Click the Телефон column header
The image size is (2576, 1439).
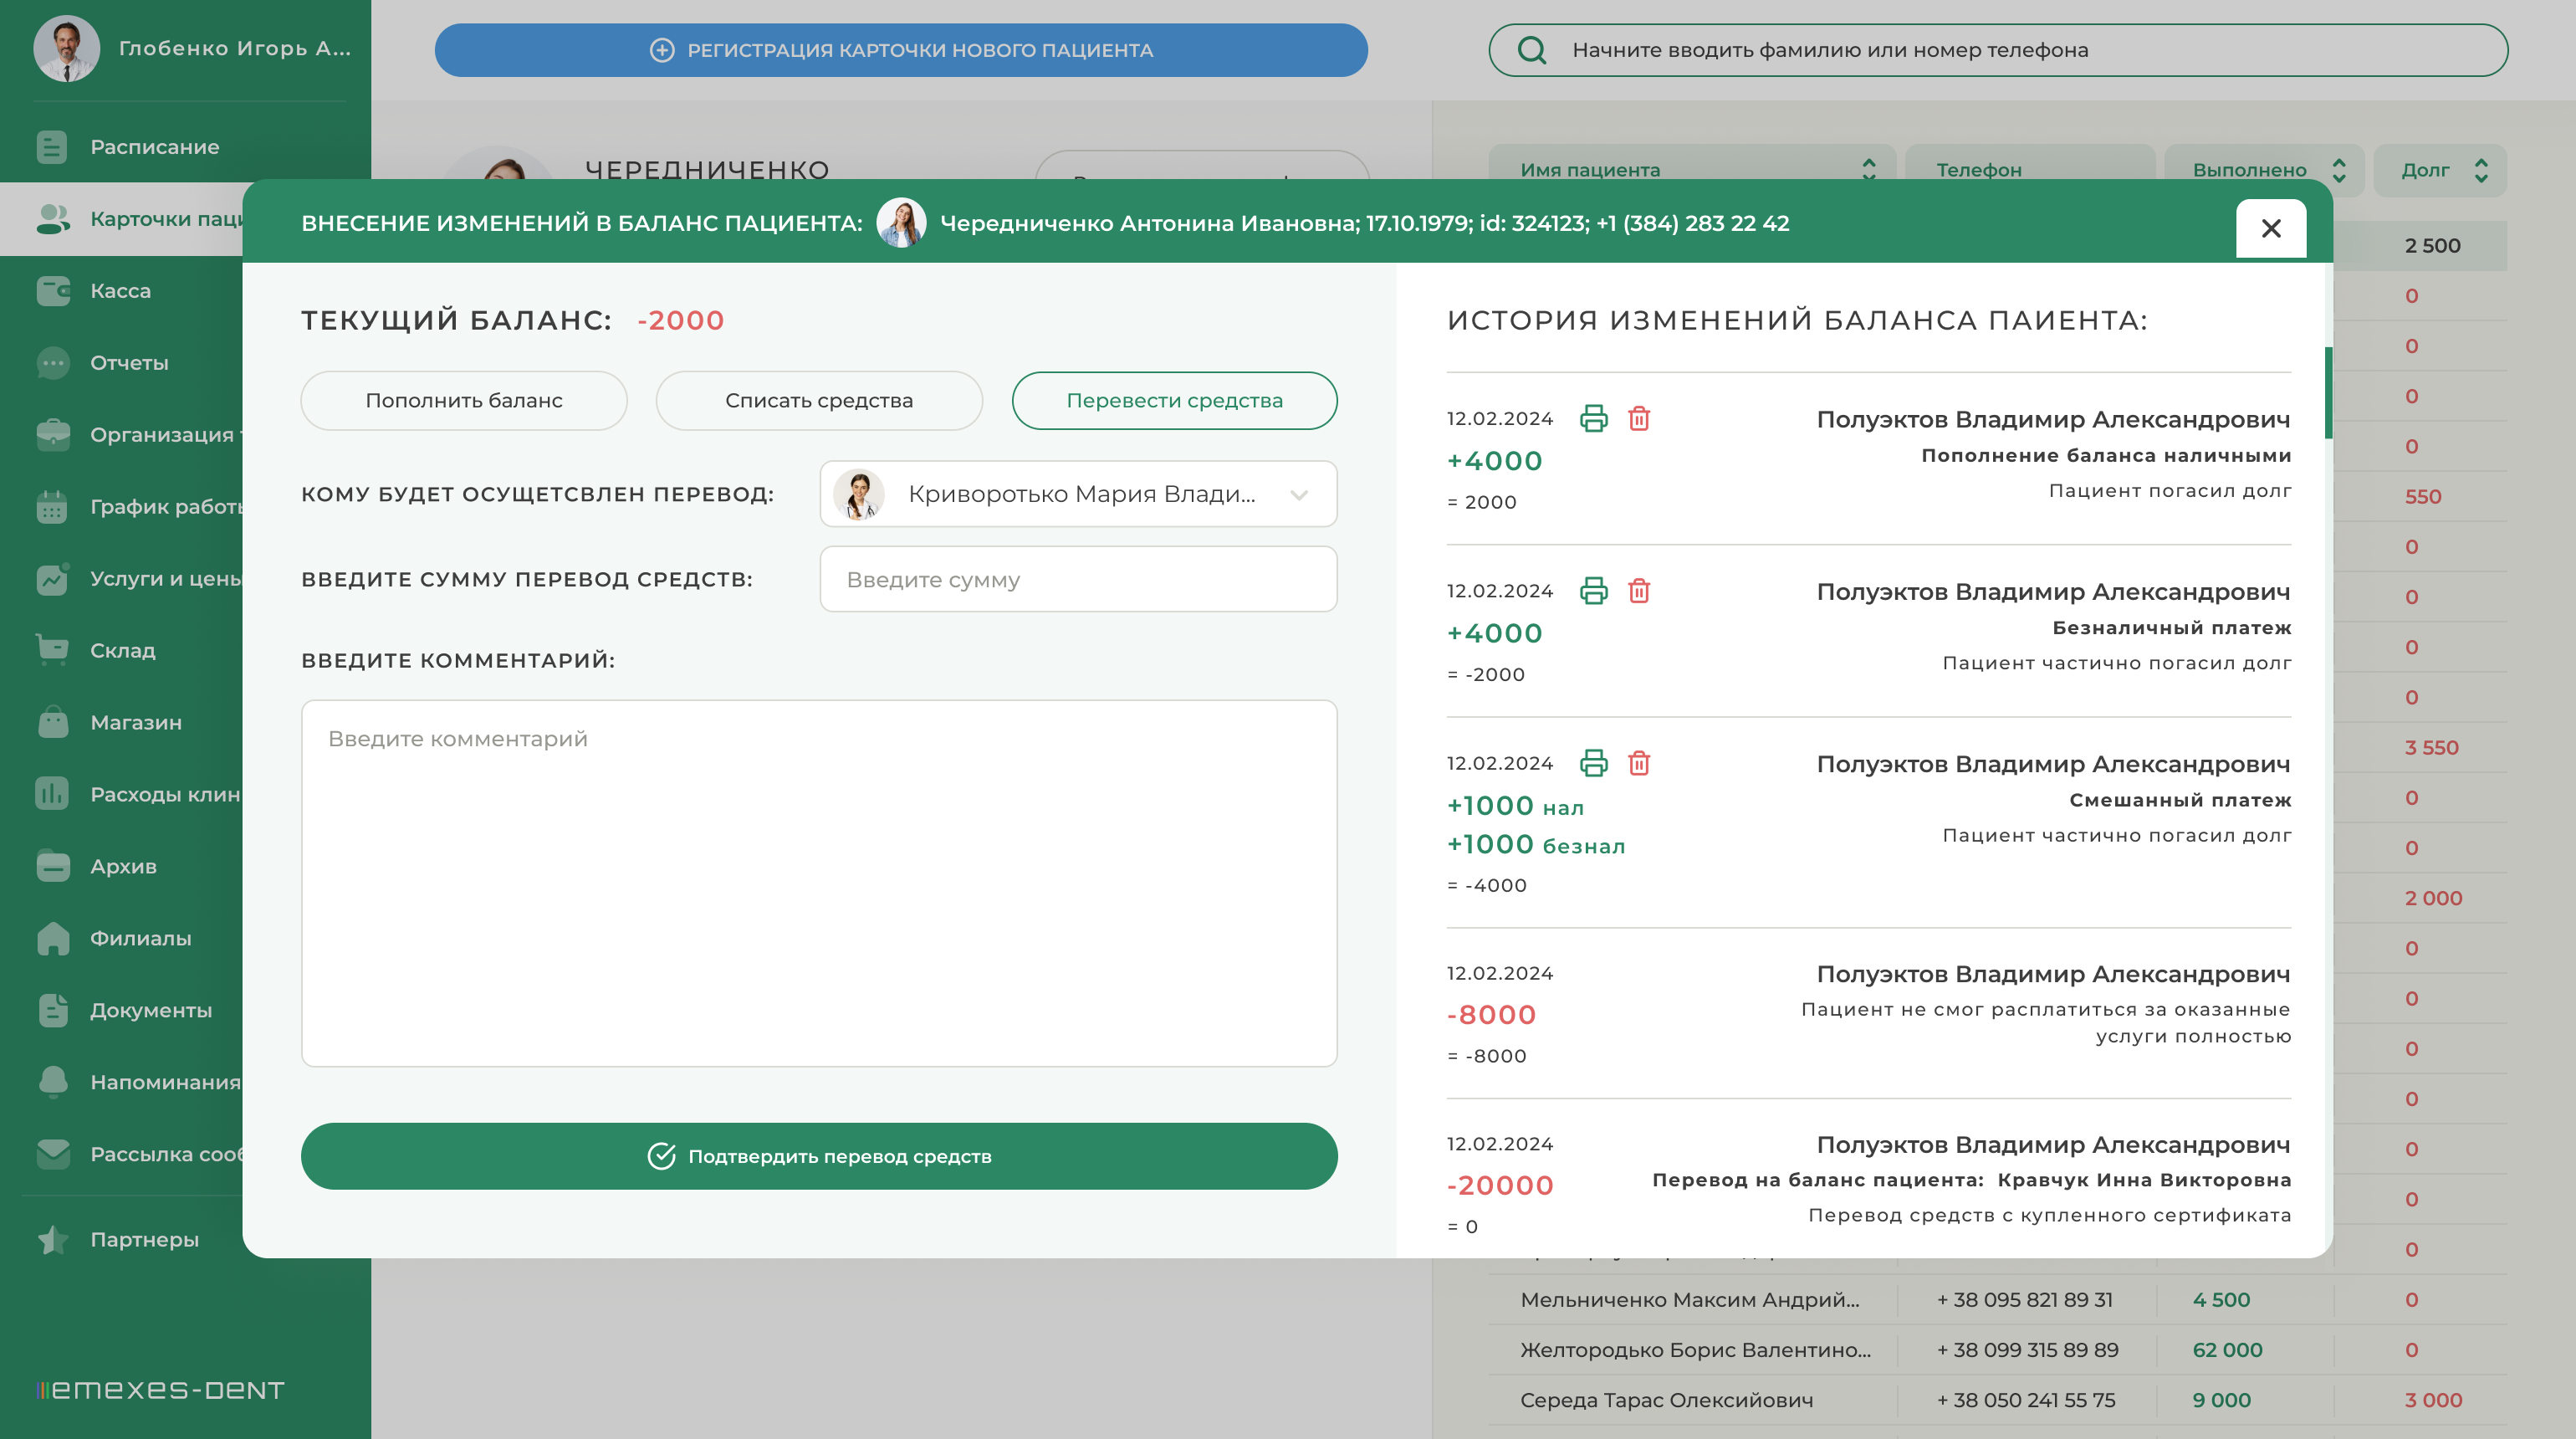2030,170
